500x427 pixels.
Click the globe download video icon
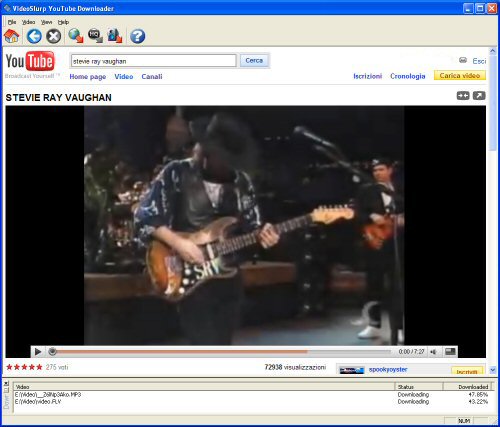[x=76, y=36]
